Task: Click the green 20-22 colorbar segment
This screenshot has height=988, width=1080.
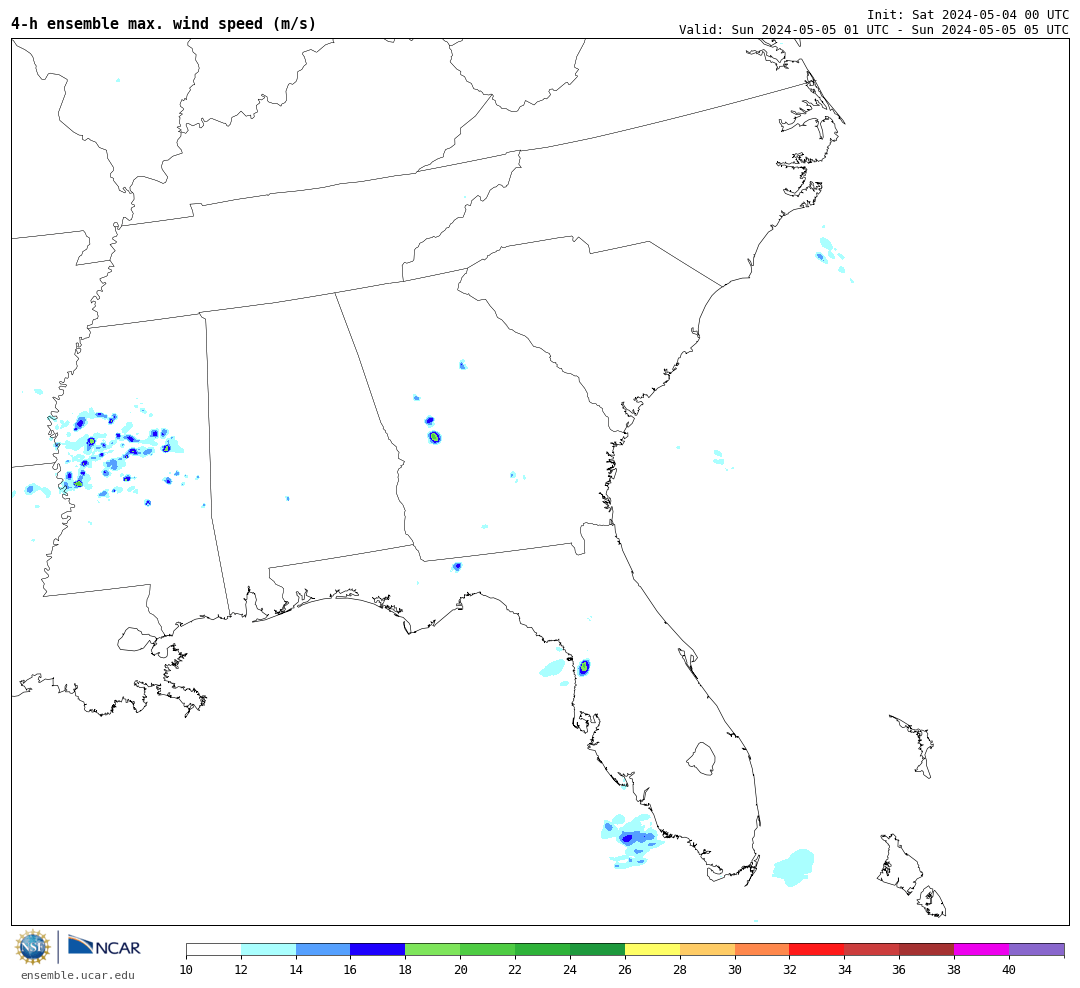Action: click(x=488, y=950)
